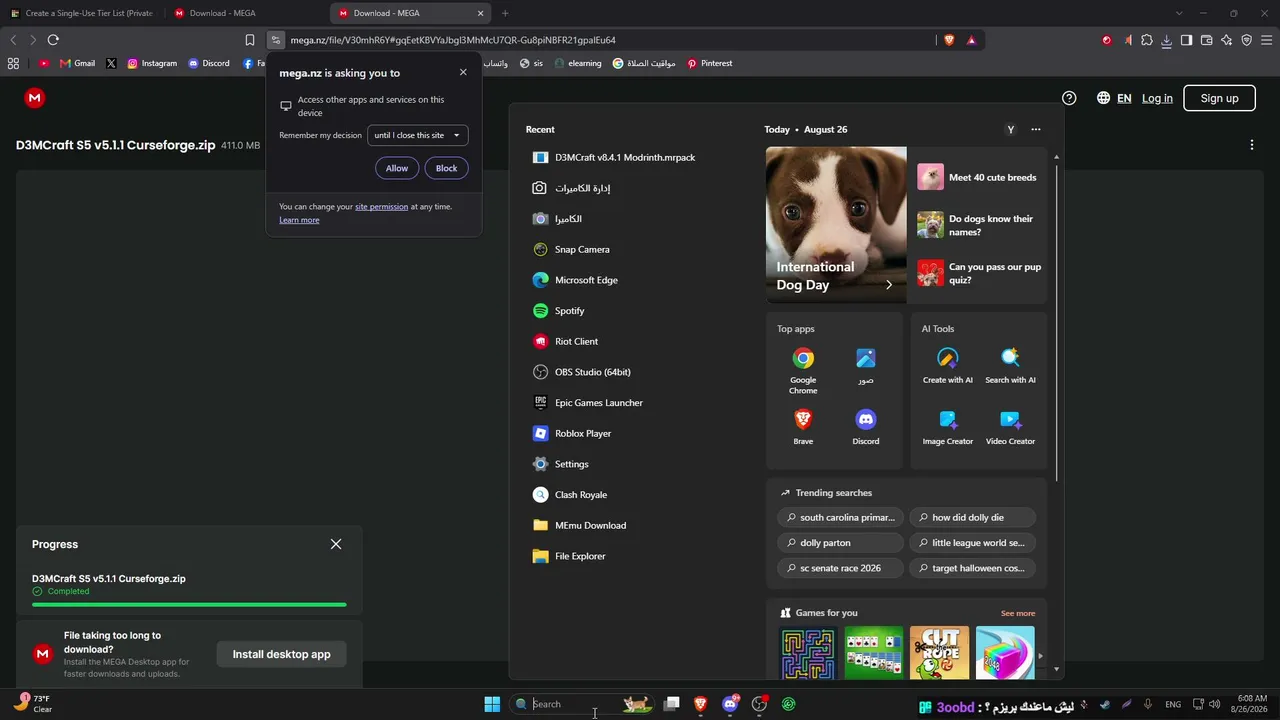
Task: Search trending 'sc senate race 2026'
Action: tap(840, 568)
